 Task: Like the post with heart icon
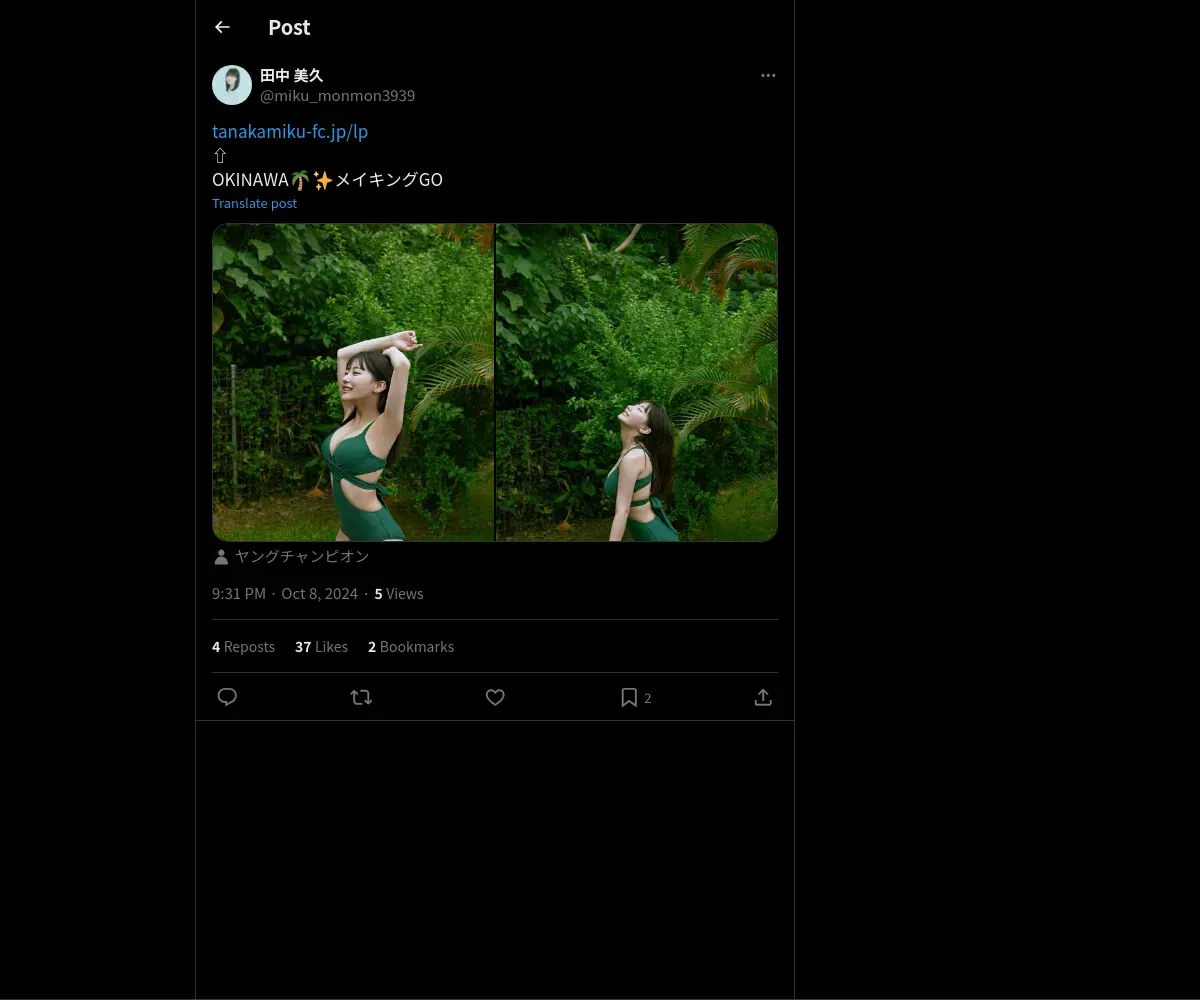(x=495, y=697)
